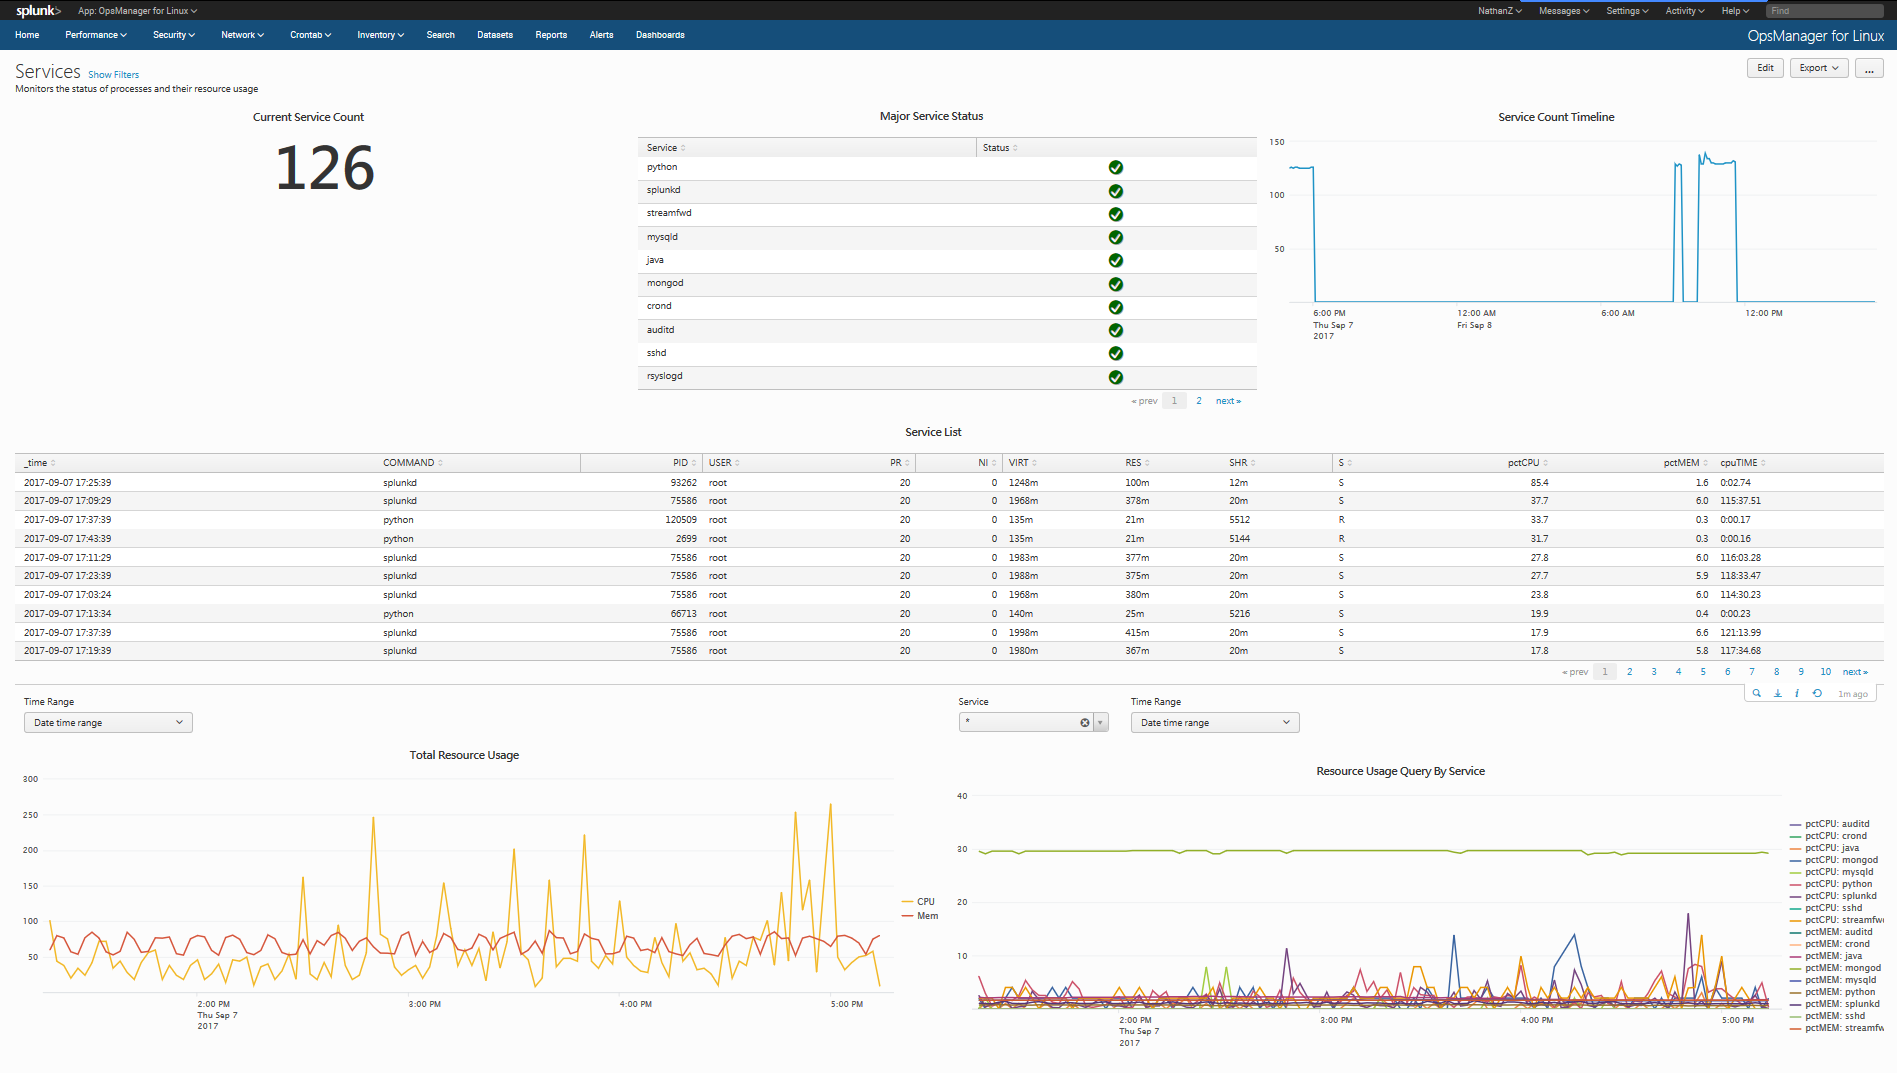The height and width of the screenshot is (1073, 1897).
Task: Sort Service List by COMMAND column
Action: pos(413,463)
